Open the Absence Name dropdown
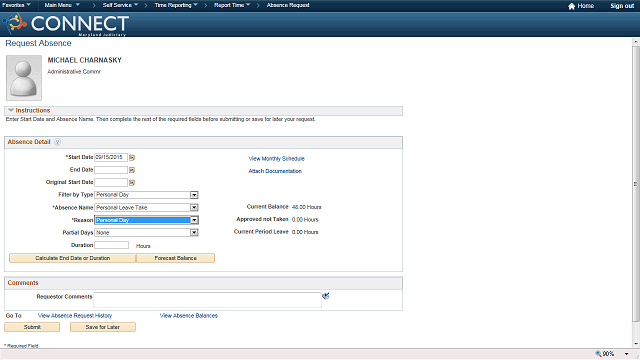 click(x=194, y=208)
